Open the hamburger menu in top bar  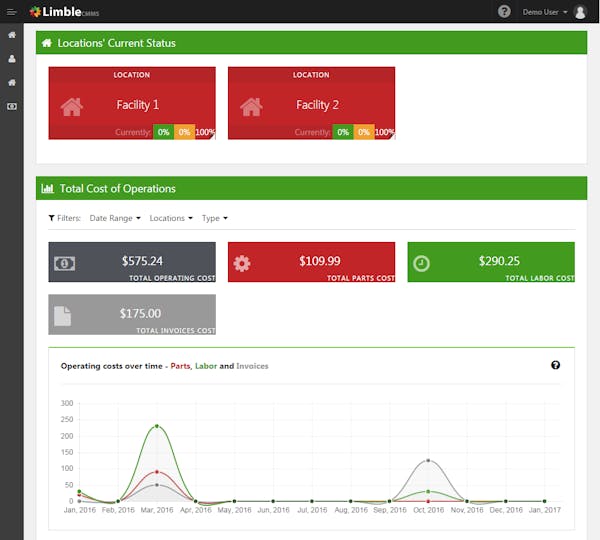11,12
